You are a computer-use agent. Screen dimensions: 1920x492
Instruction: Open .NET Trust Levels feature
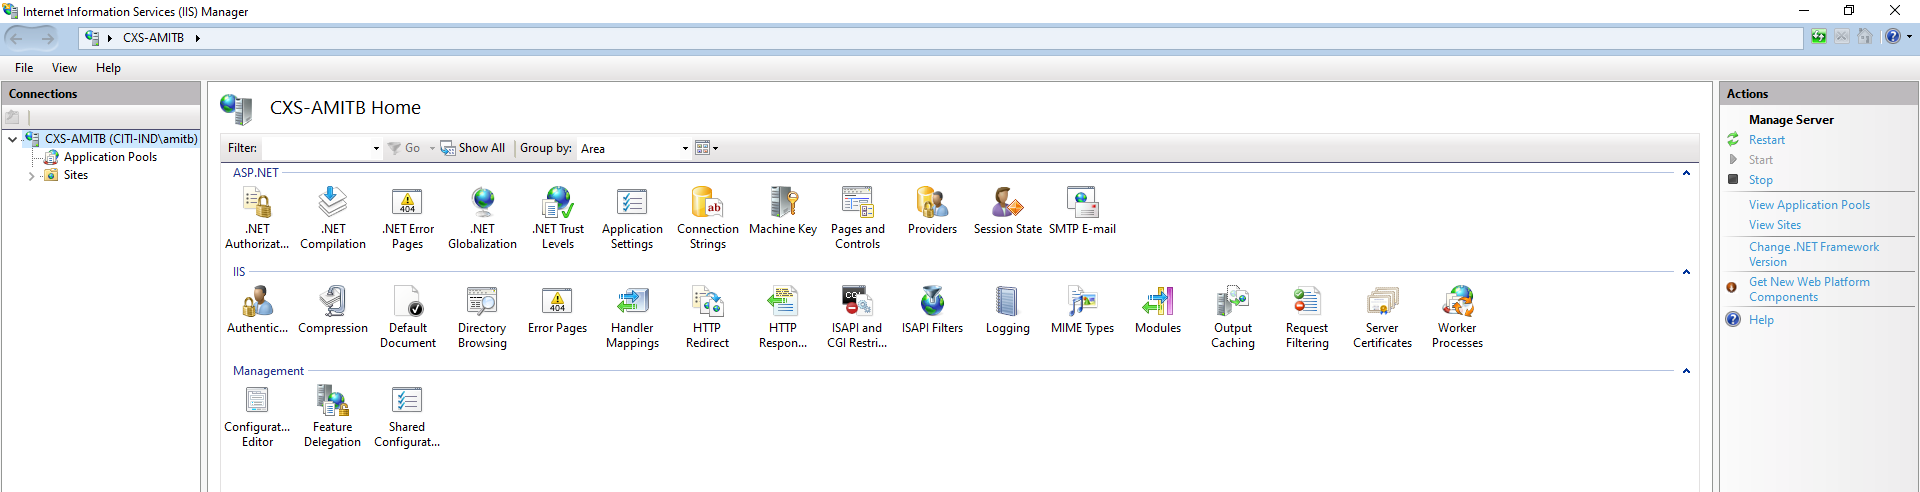click(x=558, y=217)
